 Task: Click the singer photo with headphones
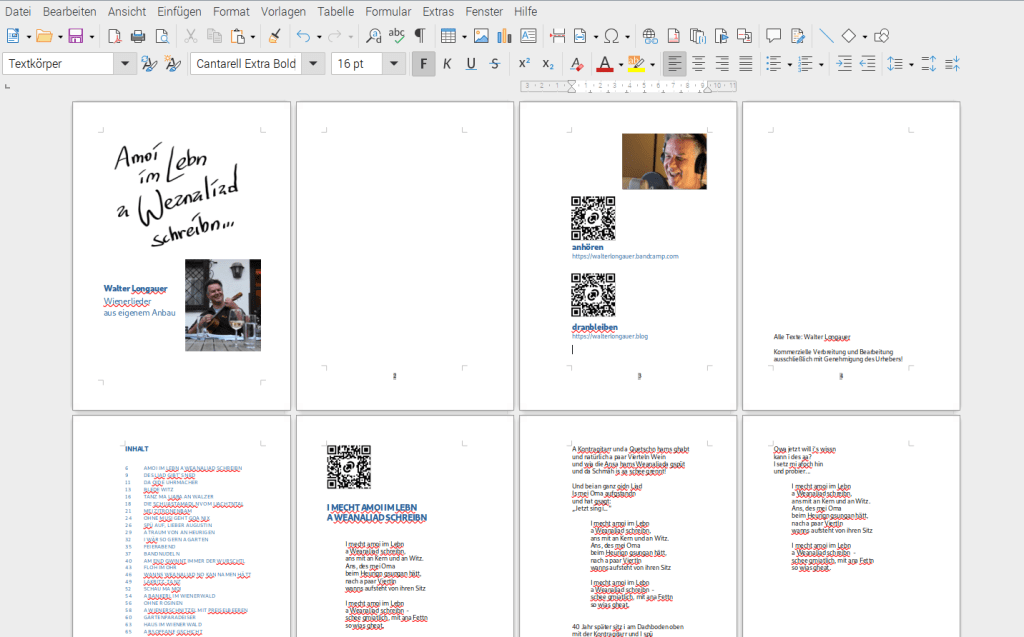pyautogui.click(x=664, y=161)
